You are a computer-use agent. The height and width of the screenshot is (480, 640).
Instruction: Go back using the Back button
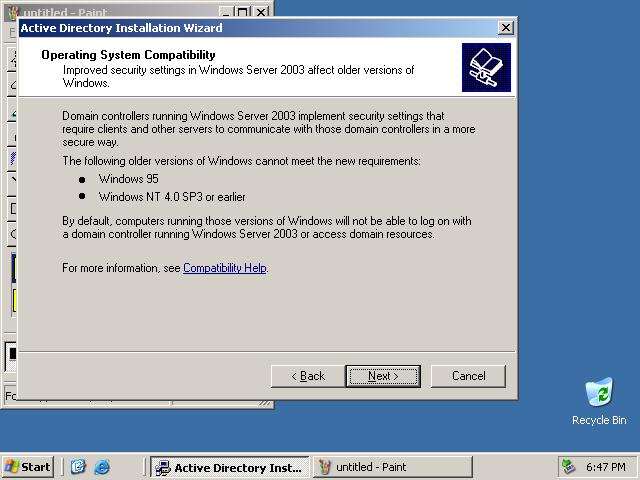click(x=308, y=376)
